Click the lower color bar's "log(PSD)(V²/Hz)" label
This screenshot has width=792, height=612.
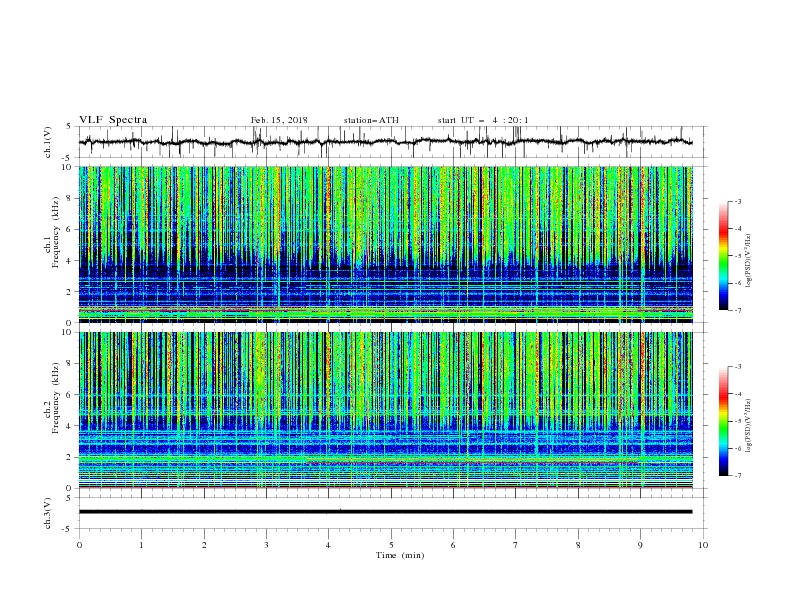pos(749,425)
